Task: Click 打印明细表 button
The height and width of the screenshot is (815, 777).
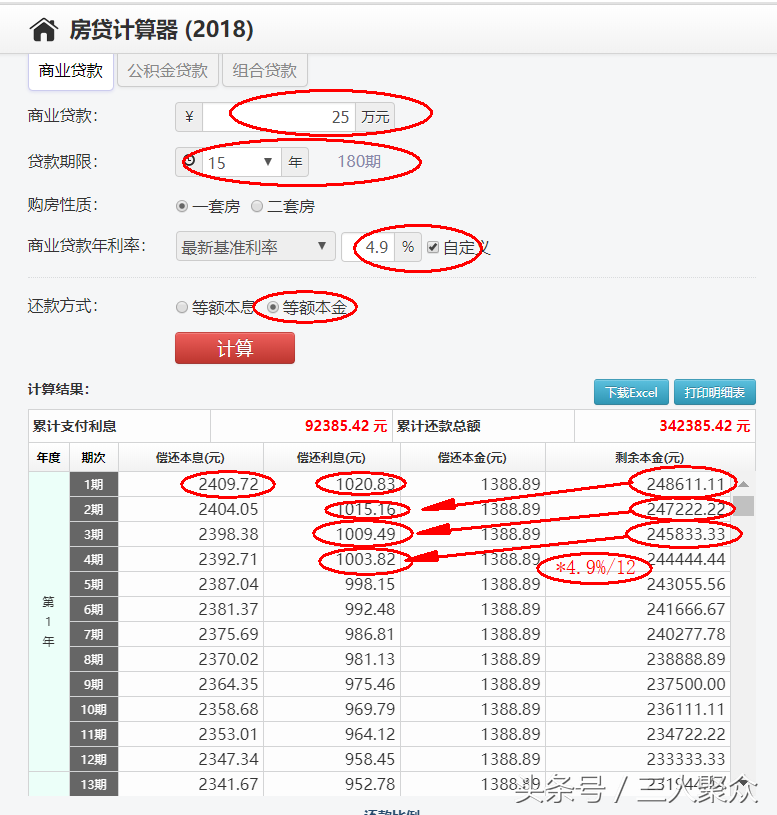Action: click(x=714, y=392)
